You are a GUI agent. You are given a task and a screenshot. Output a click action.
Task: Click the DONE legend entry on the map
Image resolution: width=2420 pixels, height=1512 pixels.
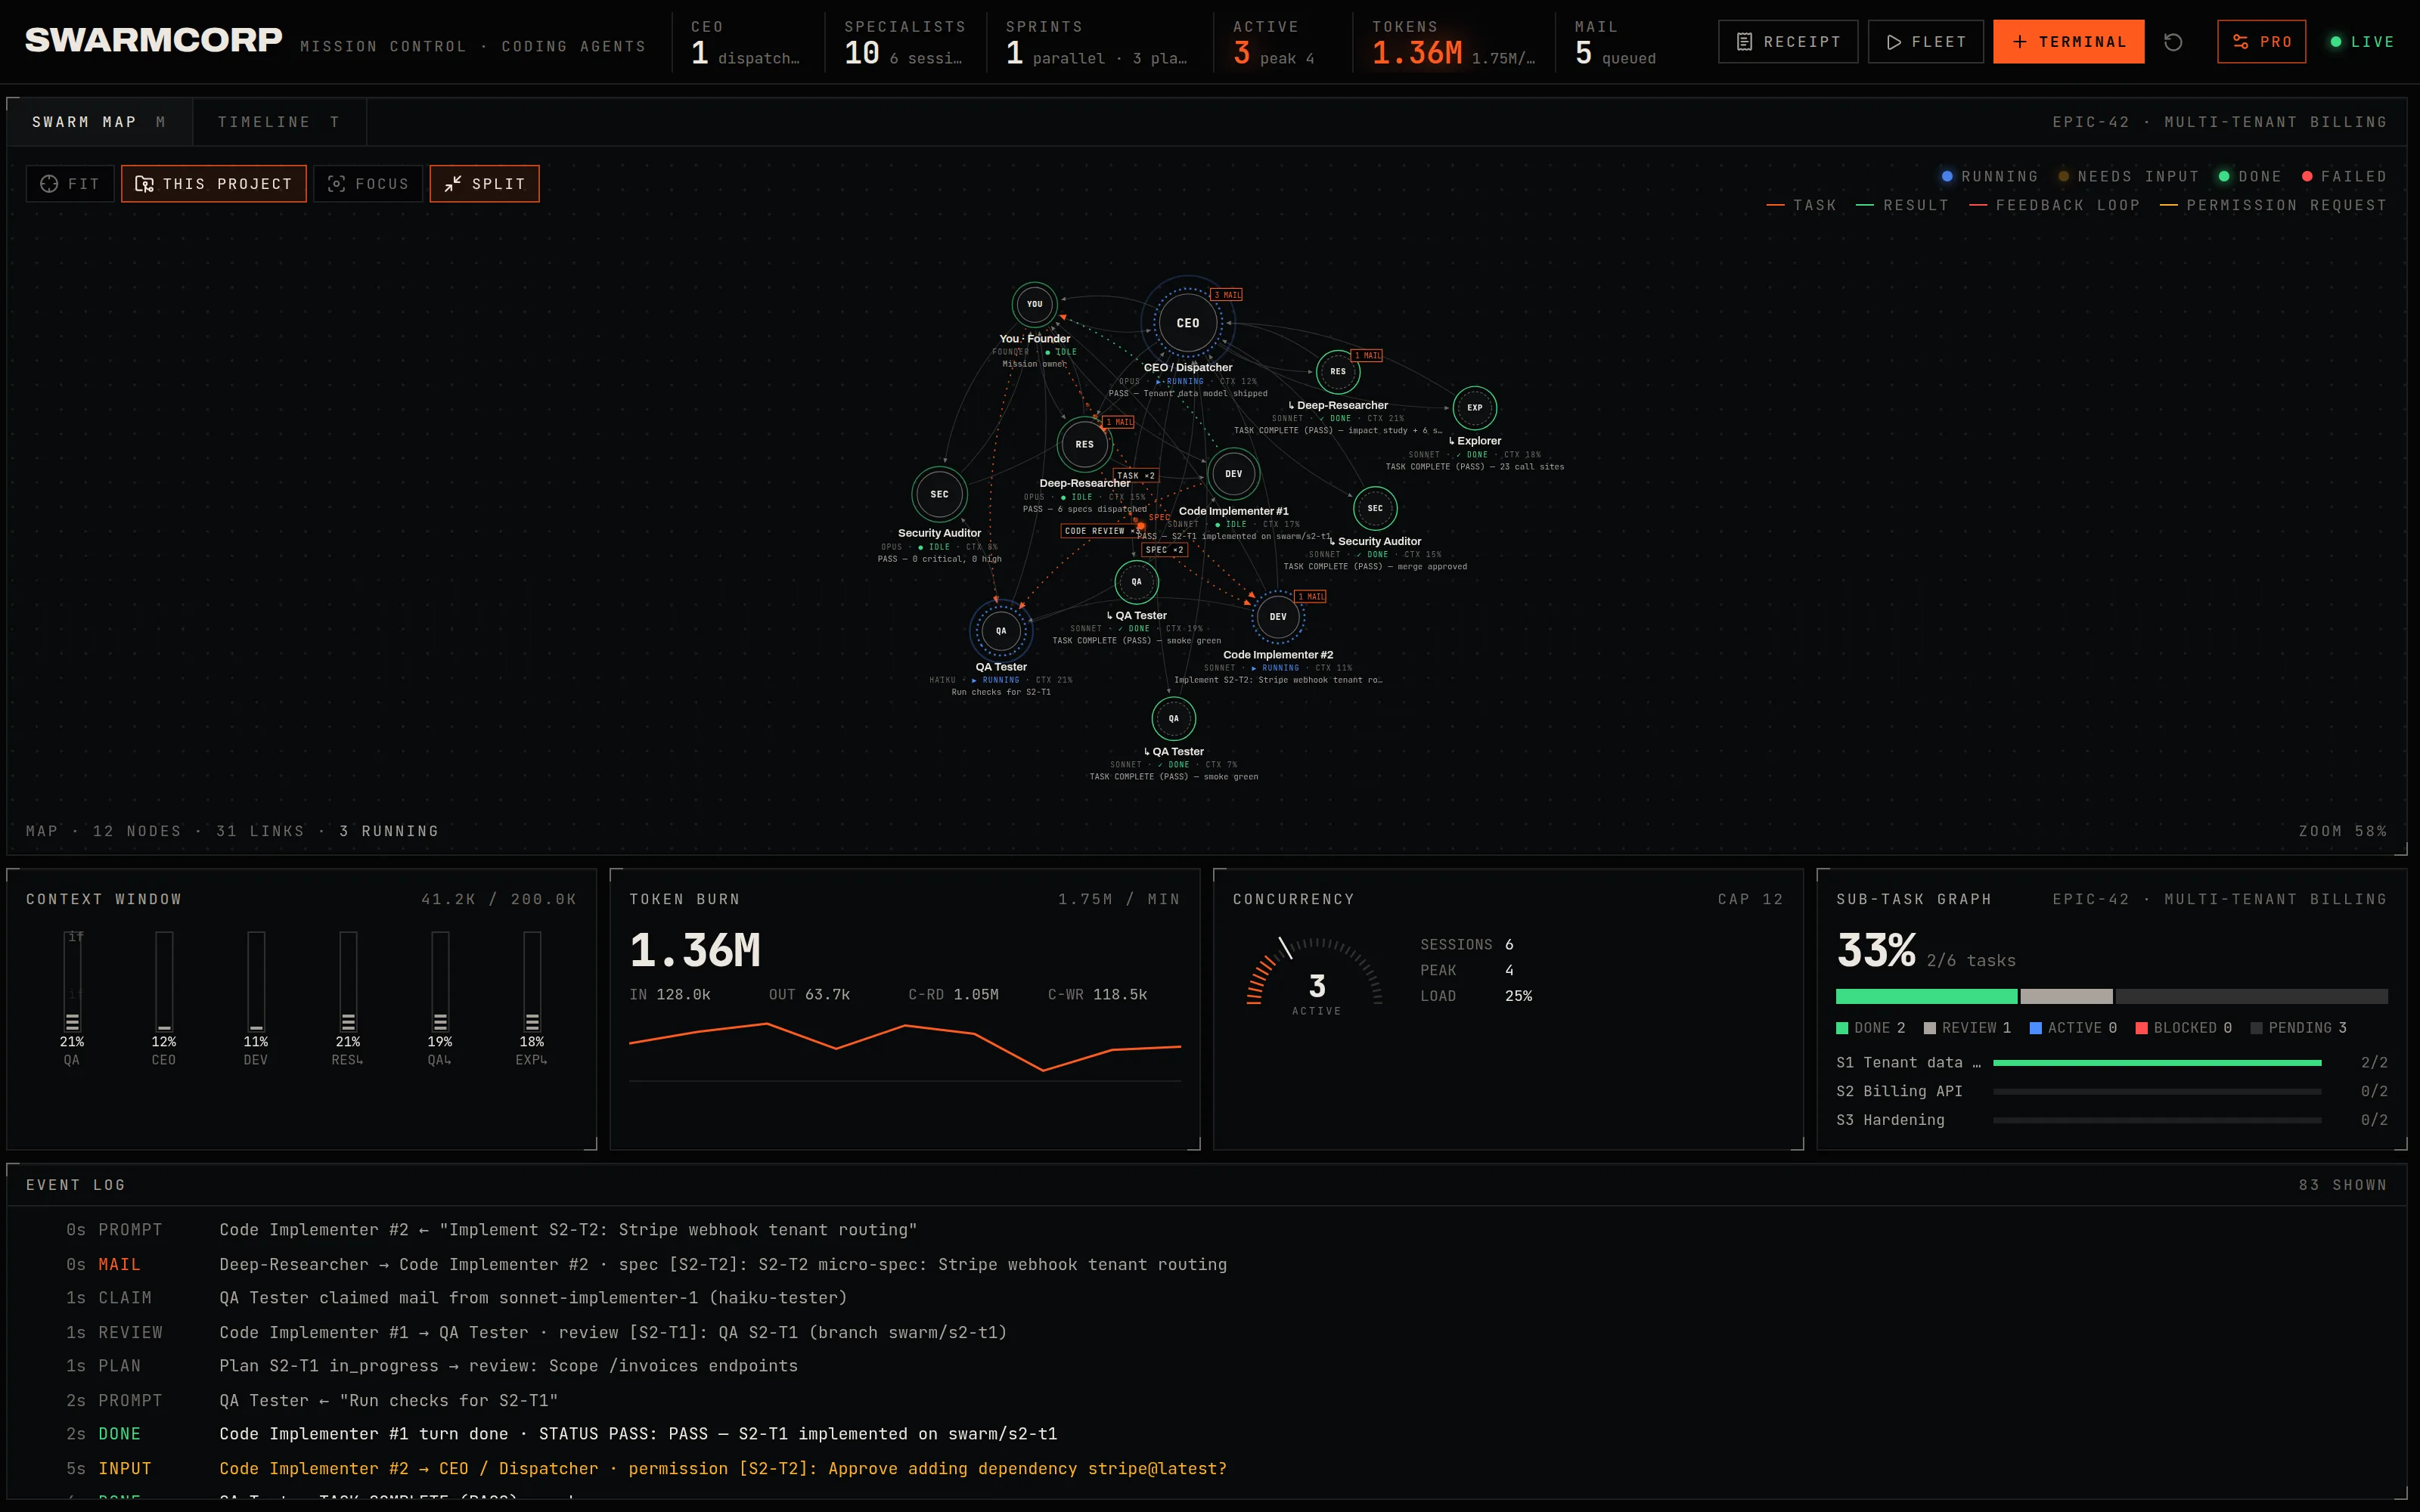(2250, 177)
